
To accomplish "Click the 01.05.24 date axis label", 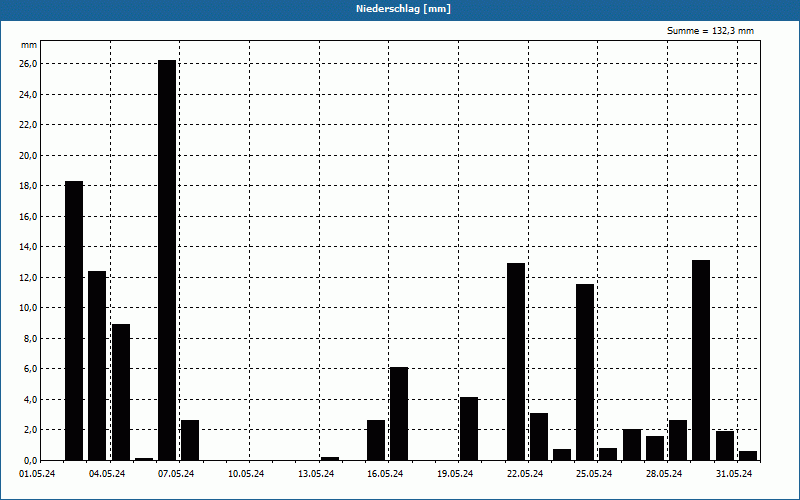I will pyautogui.click(x=37, y=474).
